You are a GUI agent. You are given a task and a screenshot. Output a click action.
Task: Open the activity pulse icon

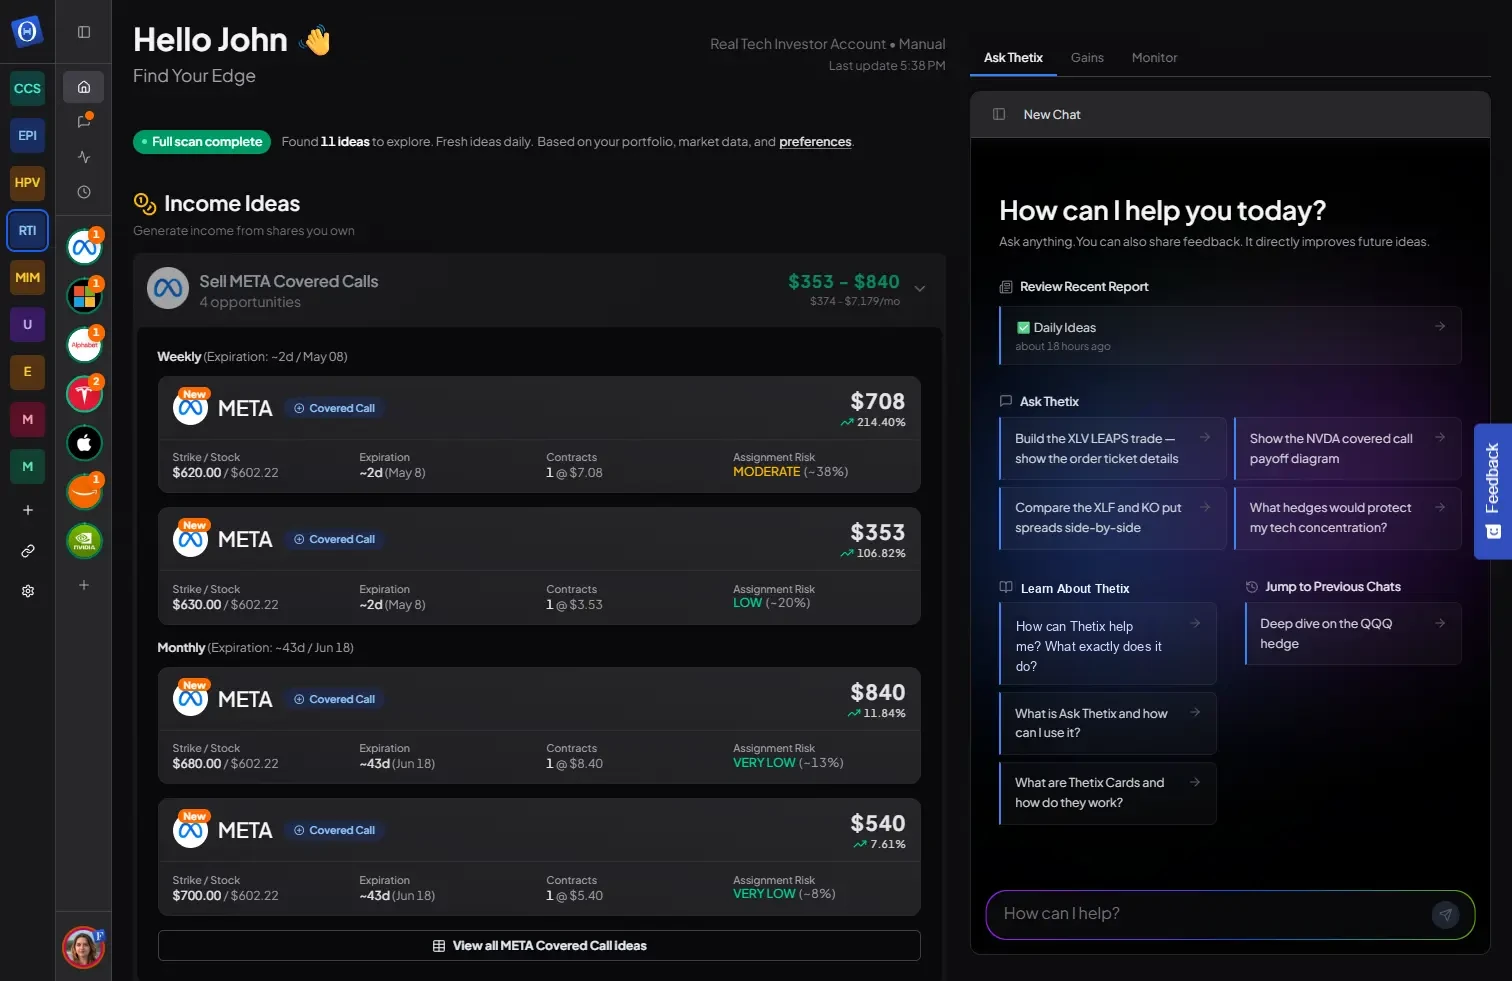click(84, 157)
